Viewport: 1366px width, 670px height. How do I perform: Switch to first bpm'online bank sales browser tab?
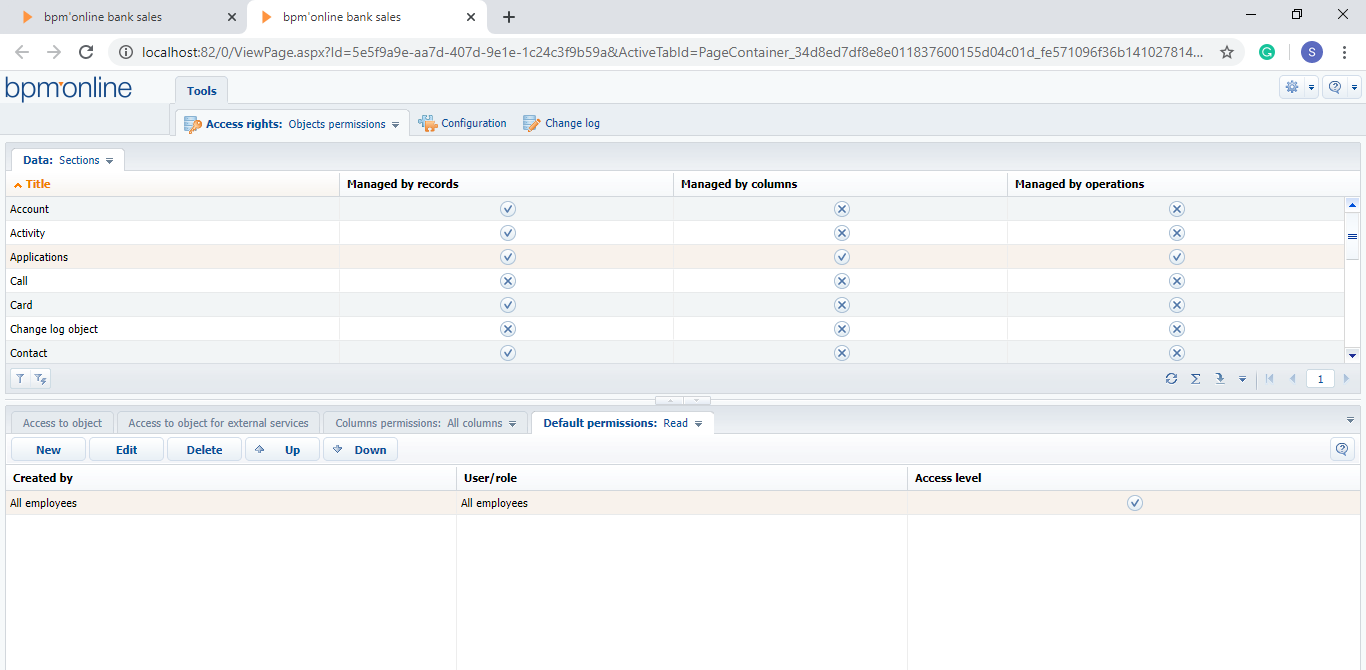point(125,17)
